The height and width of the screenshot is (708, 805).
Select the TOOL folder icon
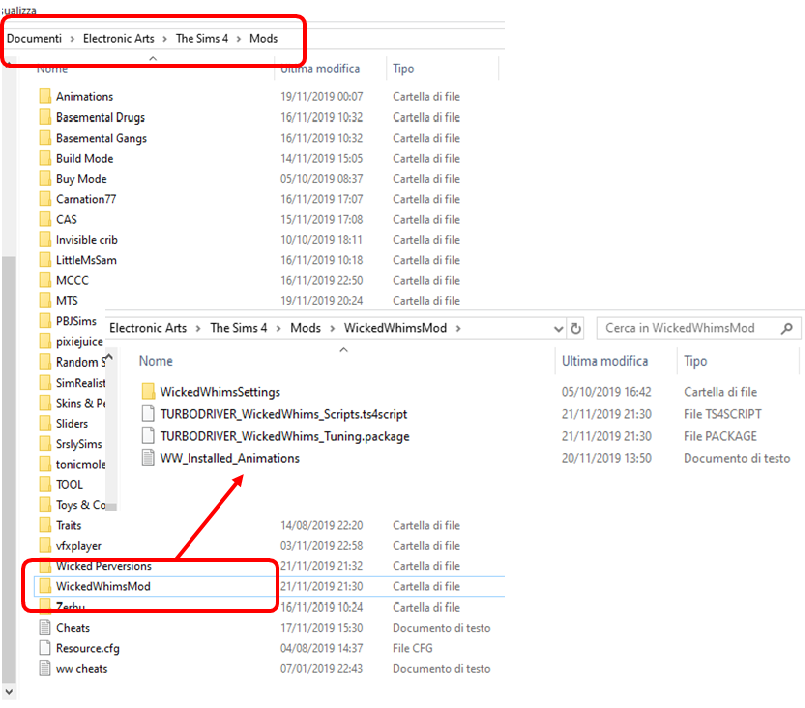45,485
